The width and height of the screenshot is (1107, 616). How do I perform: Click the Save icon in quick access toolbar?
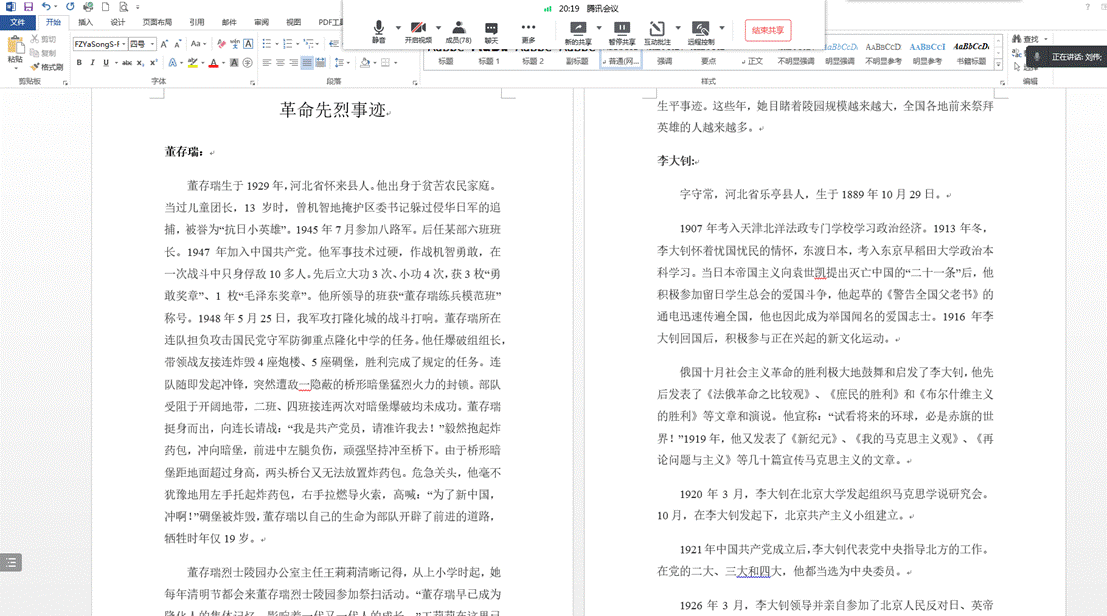click(x=28, y=7)
